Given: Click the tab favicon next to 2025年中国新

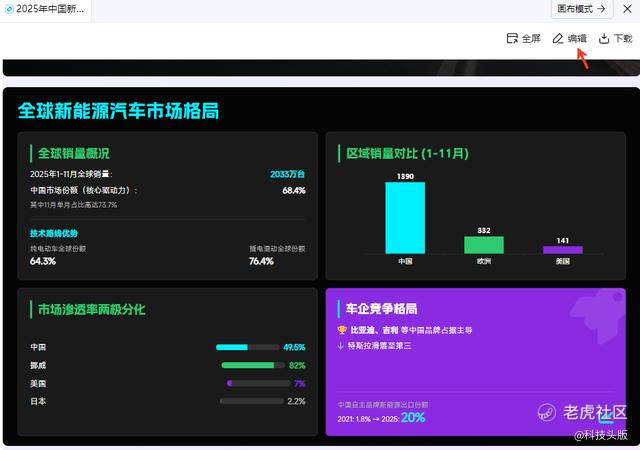Looking at the screenshot, I should click(9, 9).
